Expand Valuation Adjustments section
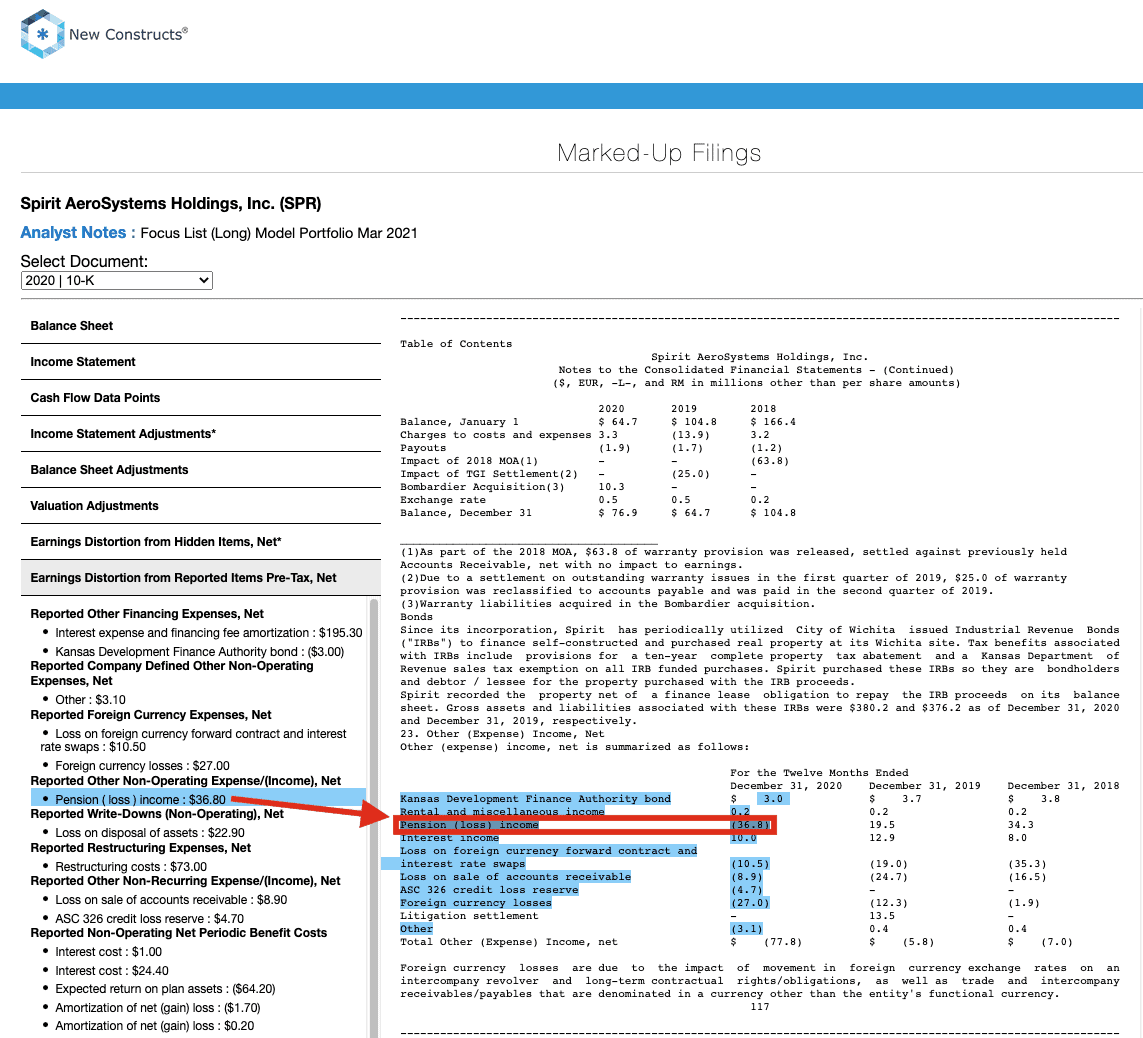1143x1038 pixels. (x=200, y=506)
